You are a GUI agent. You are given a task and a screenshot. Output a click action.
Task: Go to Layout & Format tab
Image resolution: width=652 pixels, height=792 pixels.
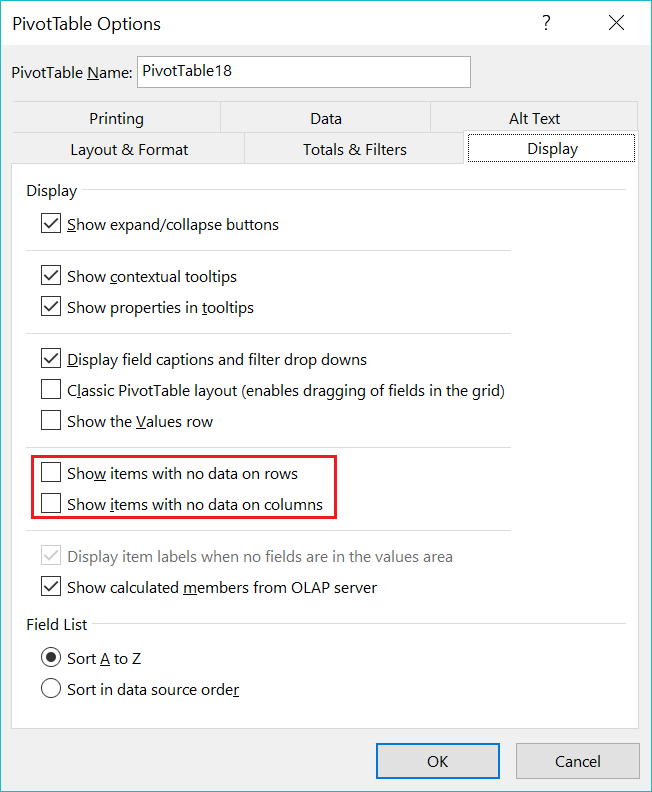tap(129, 150)
